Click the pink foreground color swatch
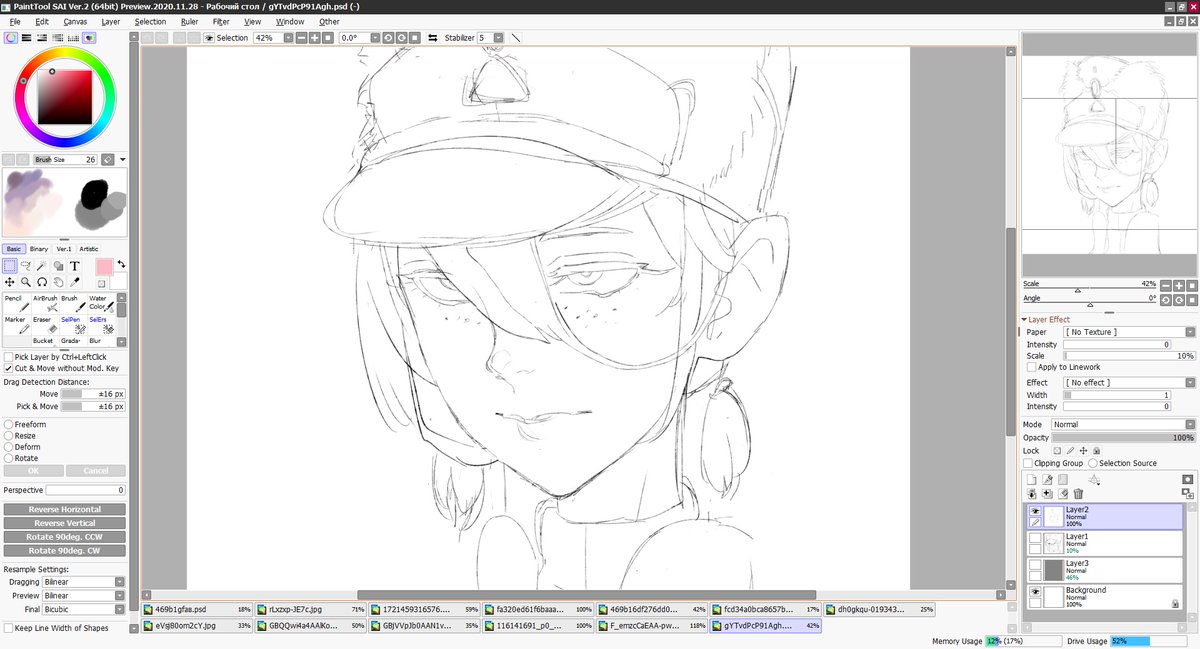1200x649 pixels. pyautogui.click(x=104, y=267)
